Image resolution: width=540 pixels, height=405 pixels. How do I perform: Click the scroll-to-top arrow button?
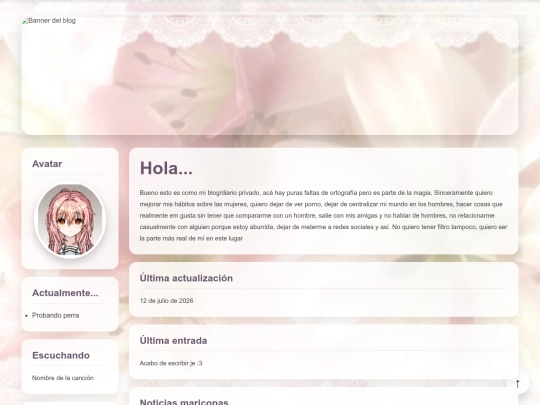(517, 383)
